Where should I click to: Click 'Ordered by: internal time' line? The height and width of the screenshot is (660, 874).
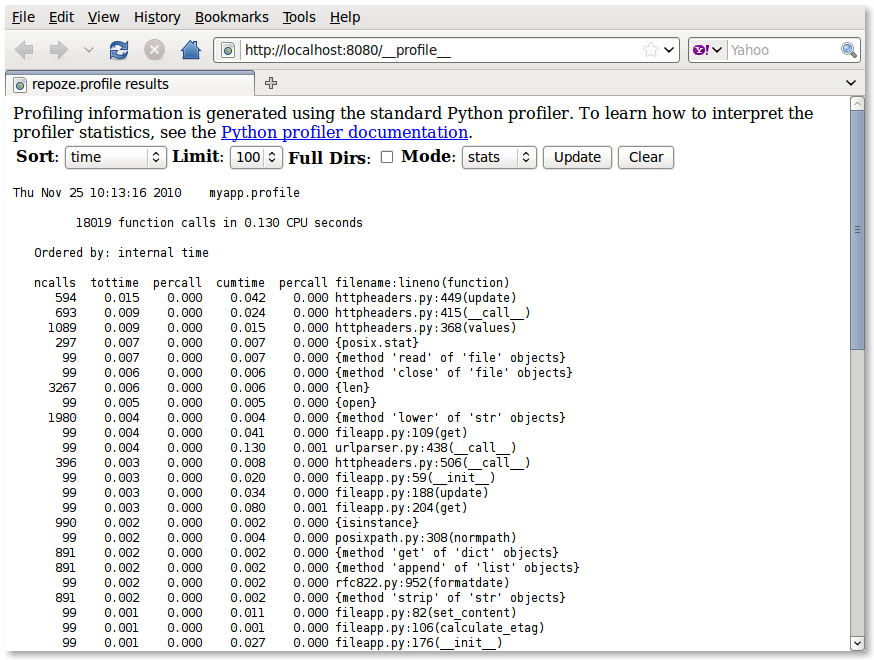[122, 253]
